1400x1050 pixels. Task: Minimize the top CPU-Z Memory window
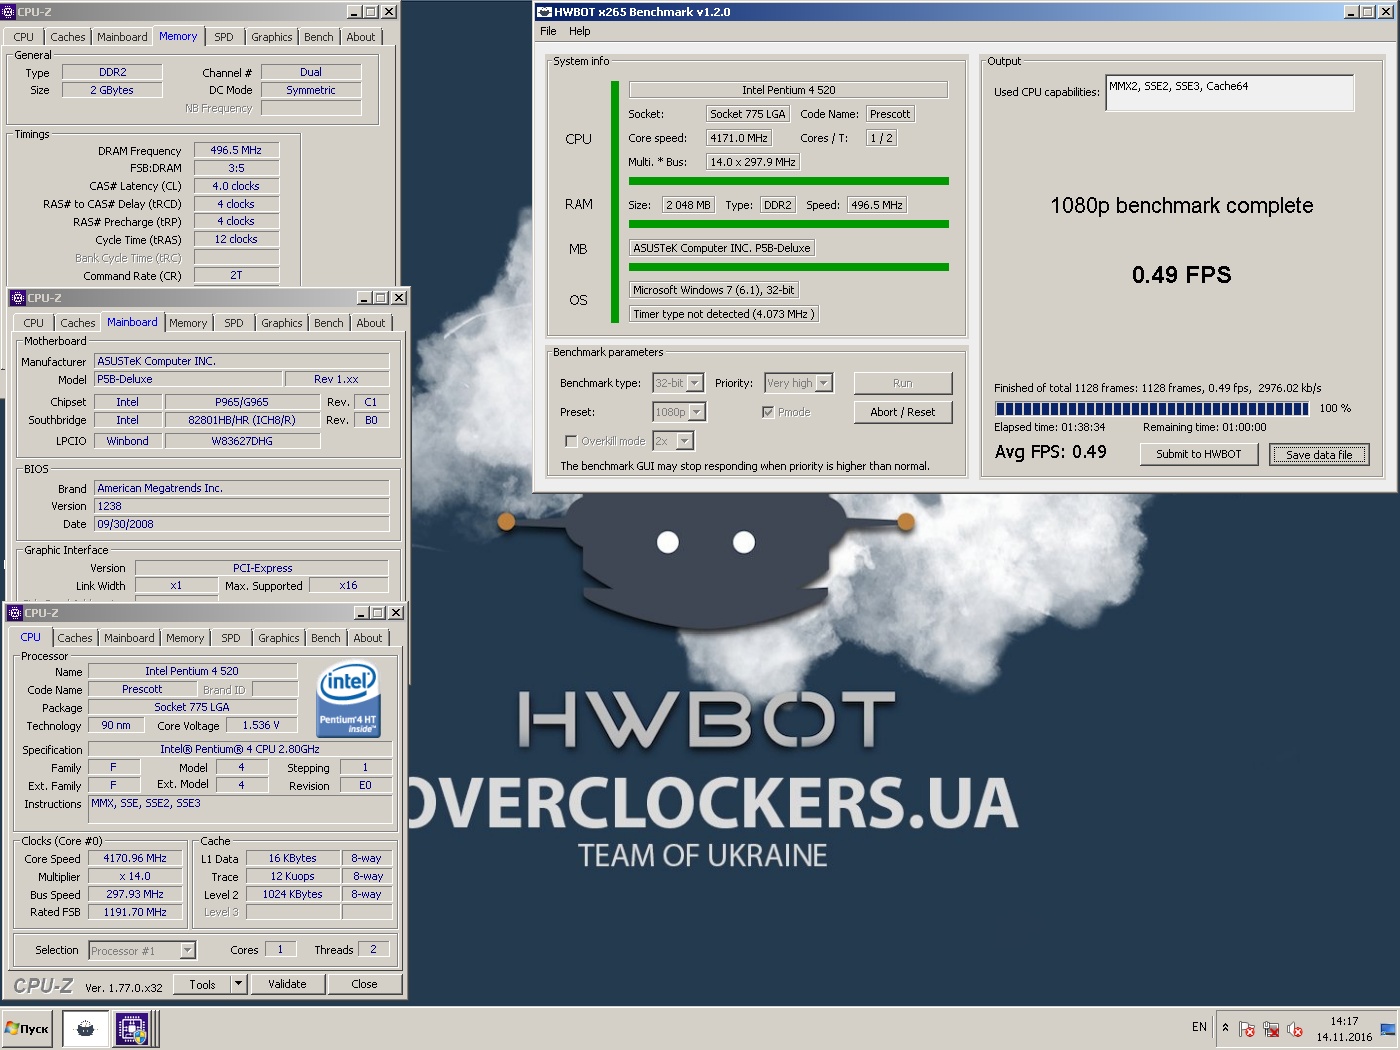point(354,12)
